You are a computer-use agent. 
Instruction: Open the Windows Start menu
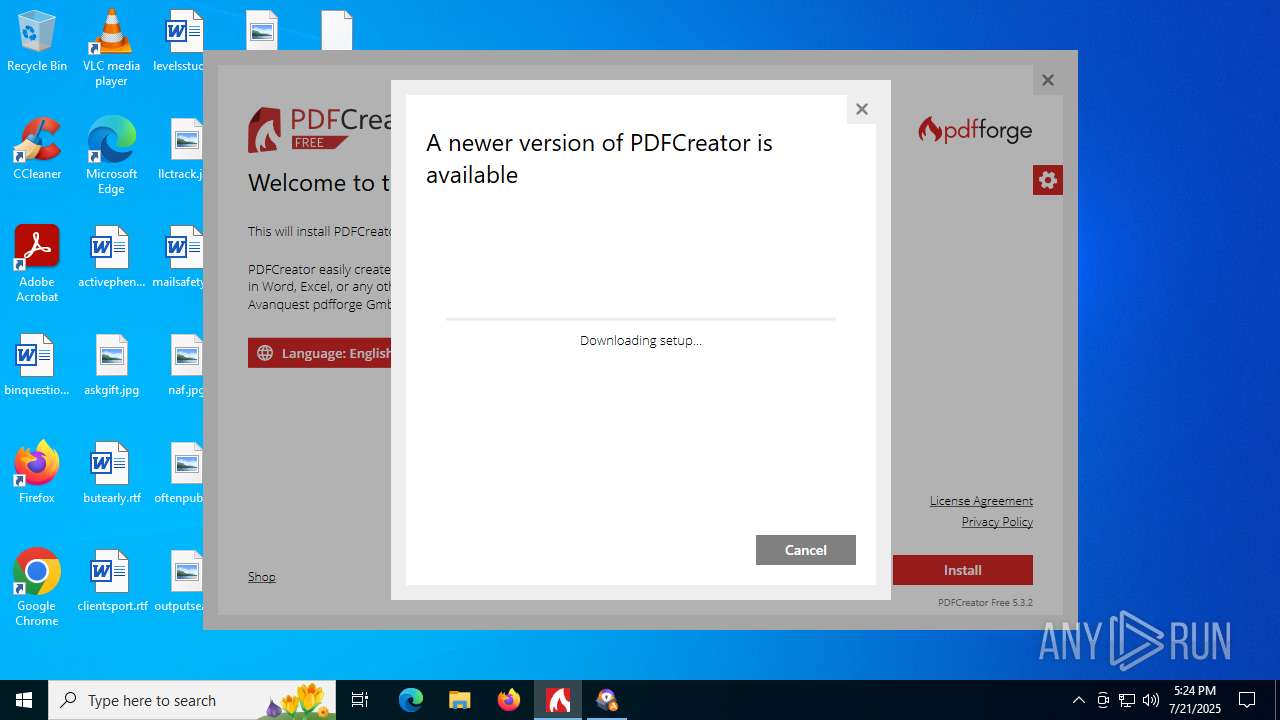[24, 700]
